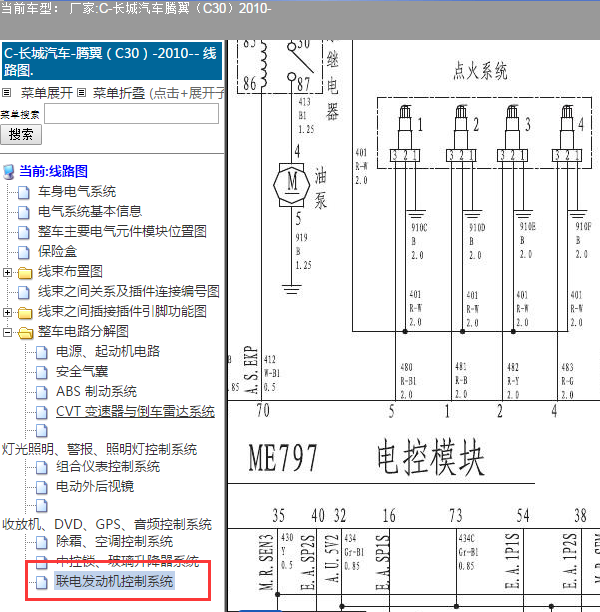Click page icon beside 电源、起动机电路
This screenshot has height=612, width=600.
[42, 352]
